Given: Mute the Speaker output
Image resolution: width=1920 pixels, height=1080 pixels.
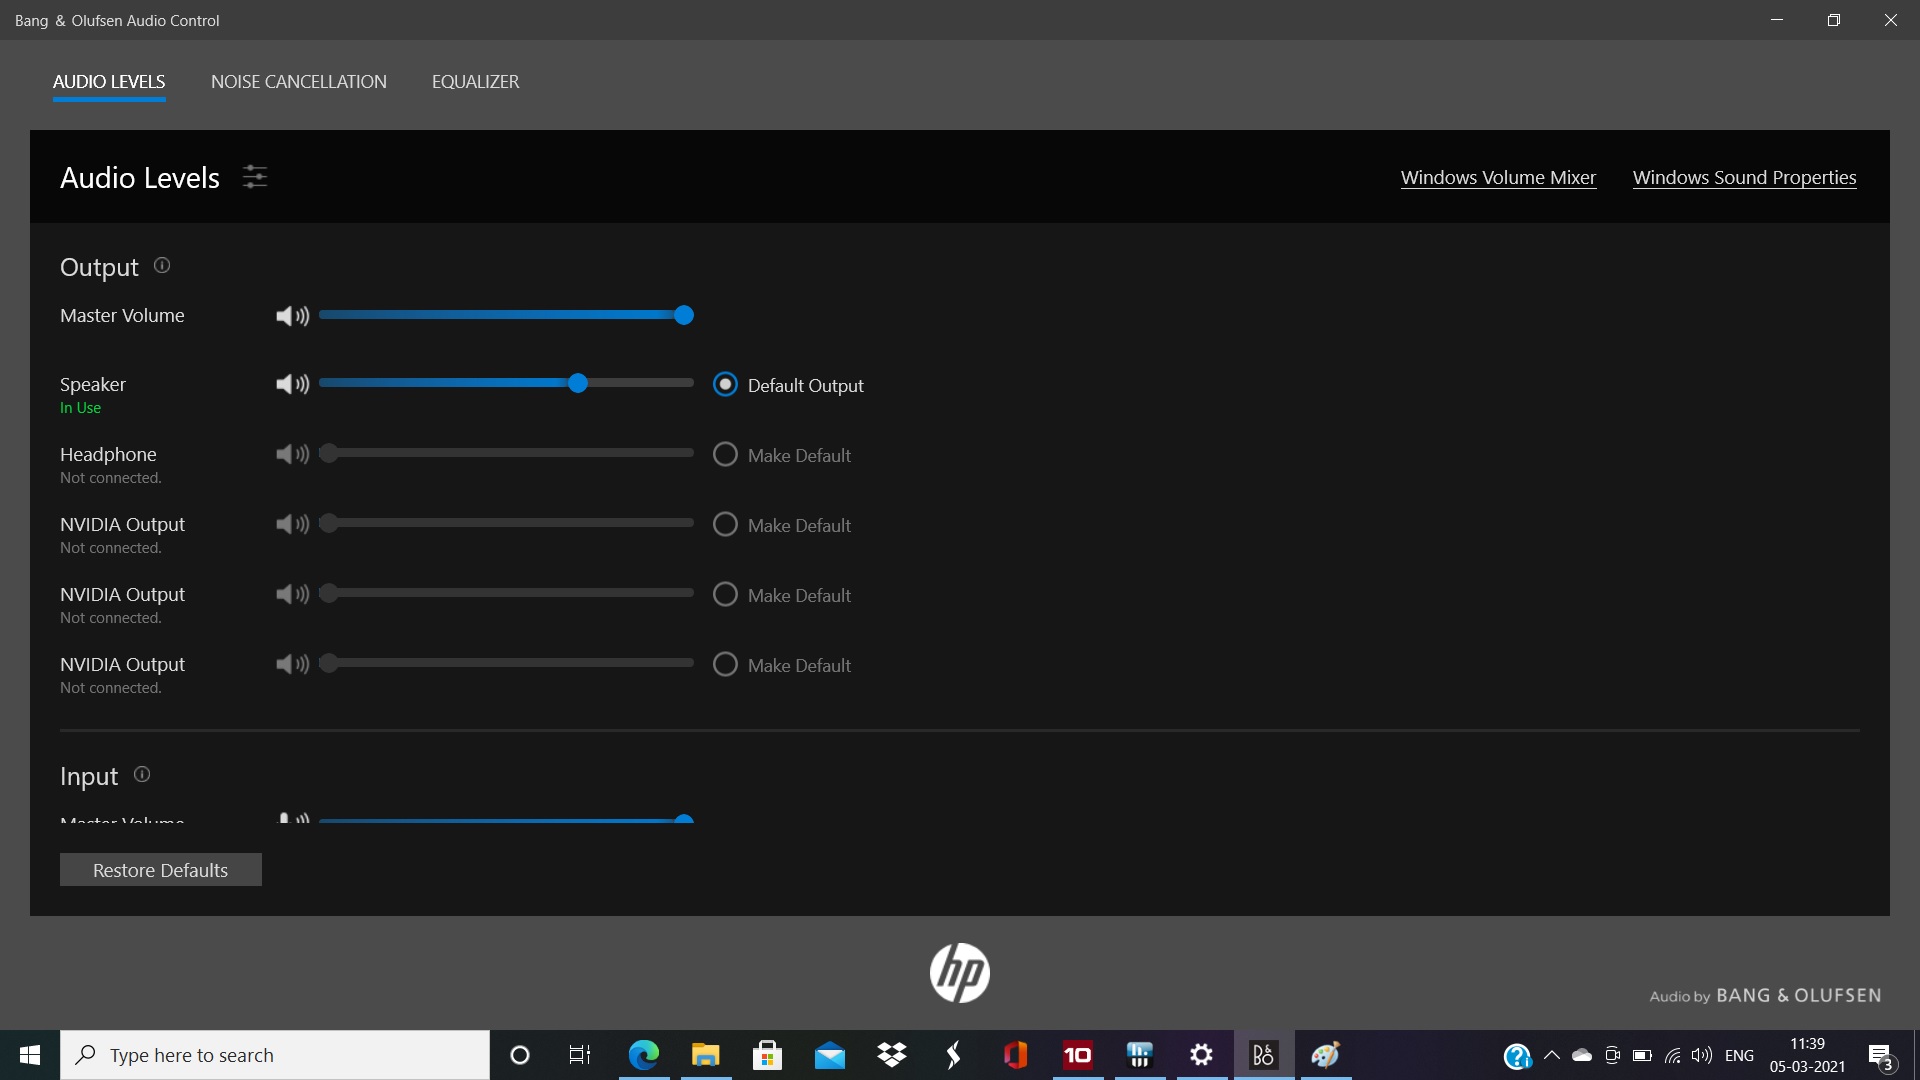Looking at the screenshot, I should (290, 384).
